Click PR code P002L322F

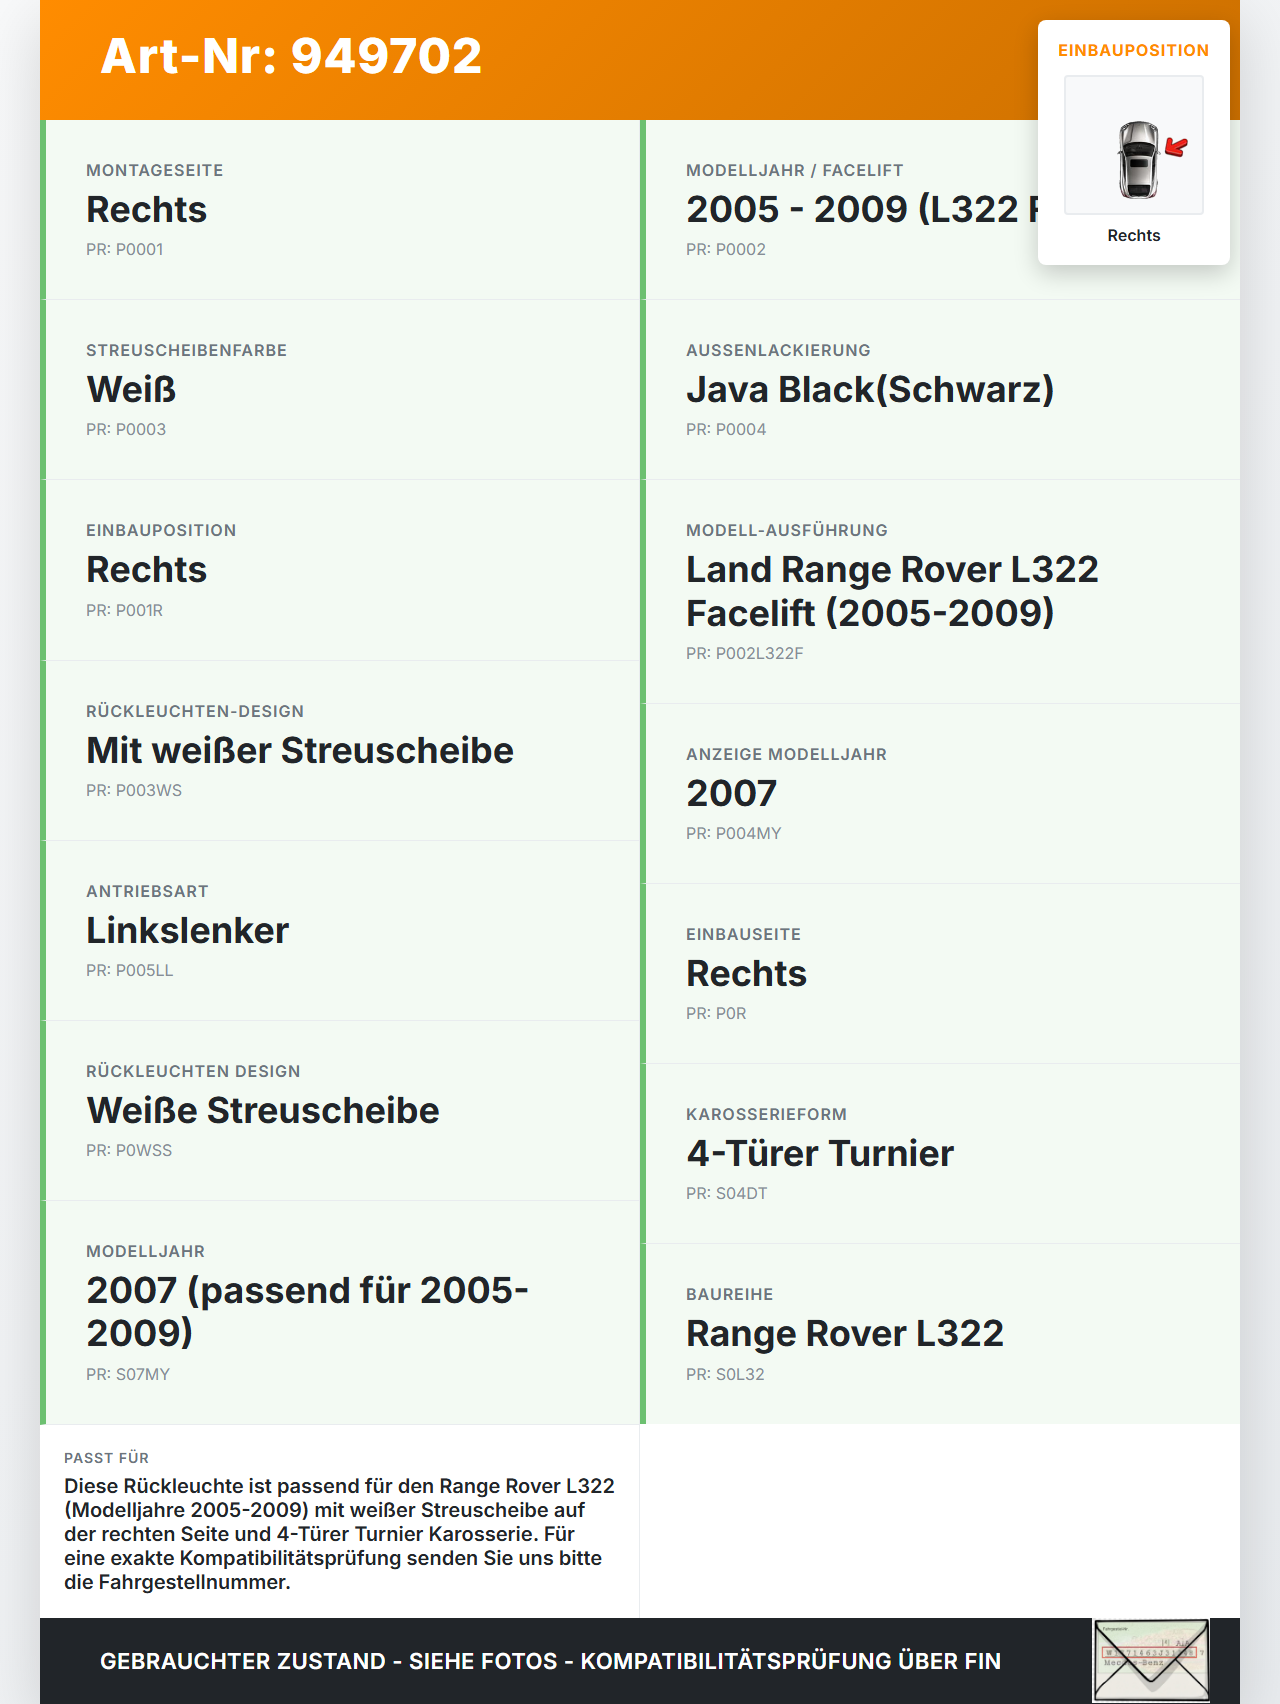[745, 653]
